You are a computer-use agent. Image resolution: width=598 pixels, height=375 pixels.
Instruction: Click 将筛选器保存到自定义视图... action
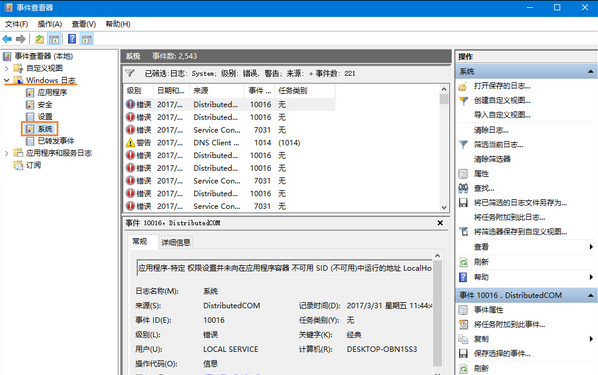pyautogui.click(x=520, y=232)
